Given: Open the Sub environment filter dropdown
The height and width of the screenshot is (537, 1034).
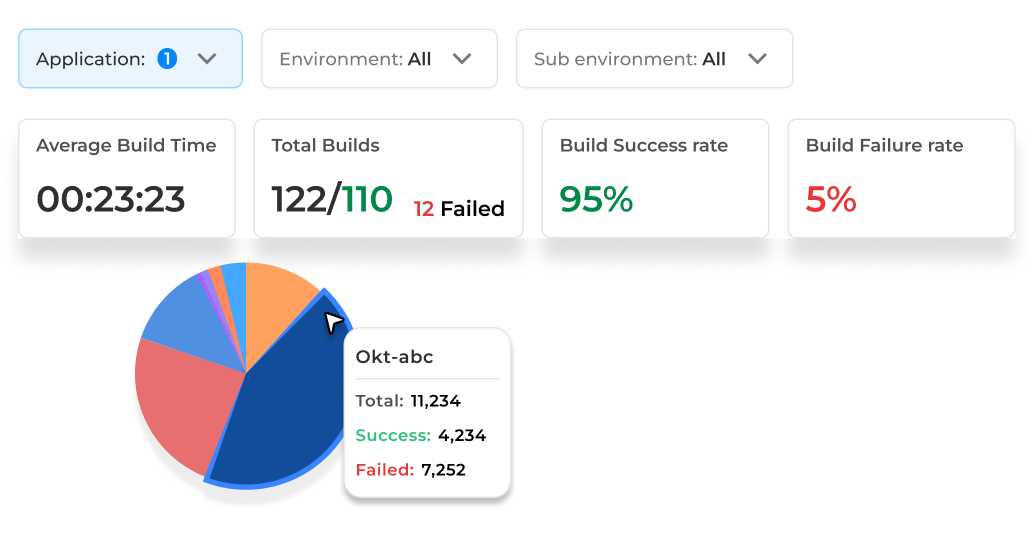Looking at the screenshot, I should pyautogui.click(x=653, y=59).
